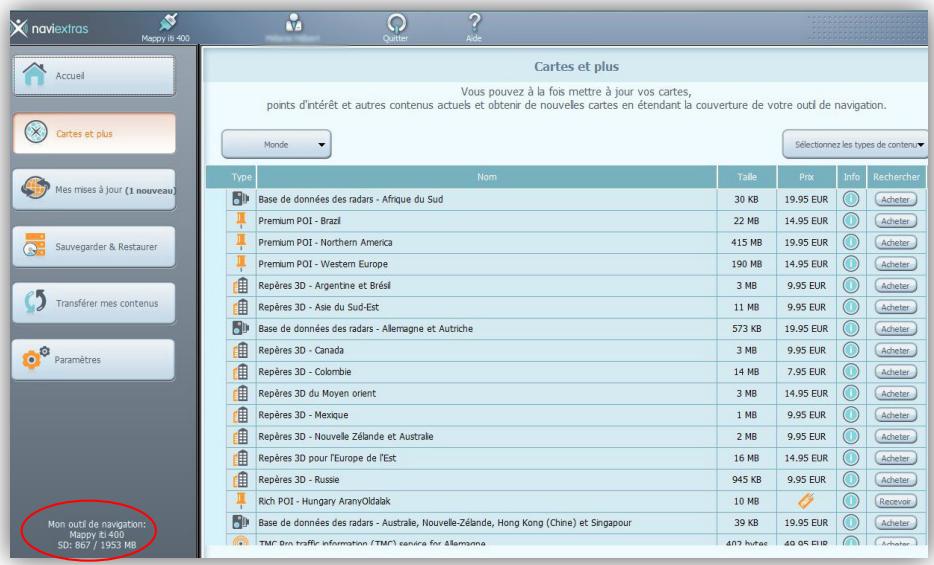The height and width of the screenshot is (565, 934).
Task: Click the Quitter power icon
Action: [x=396, y=23]
